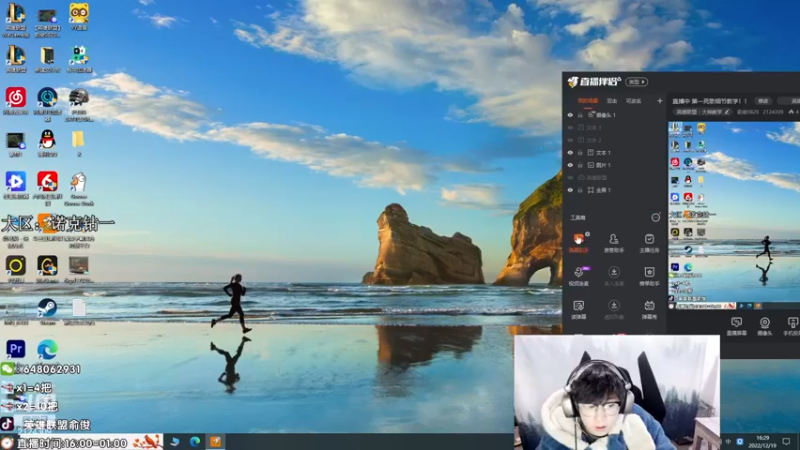Open the red "6" desktop shortcut
This screenshot has width=800, height=450.
click(47, 188)
